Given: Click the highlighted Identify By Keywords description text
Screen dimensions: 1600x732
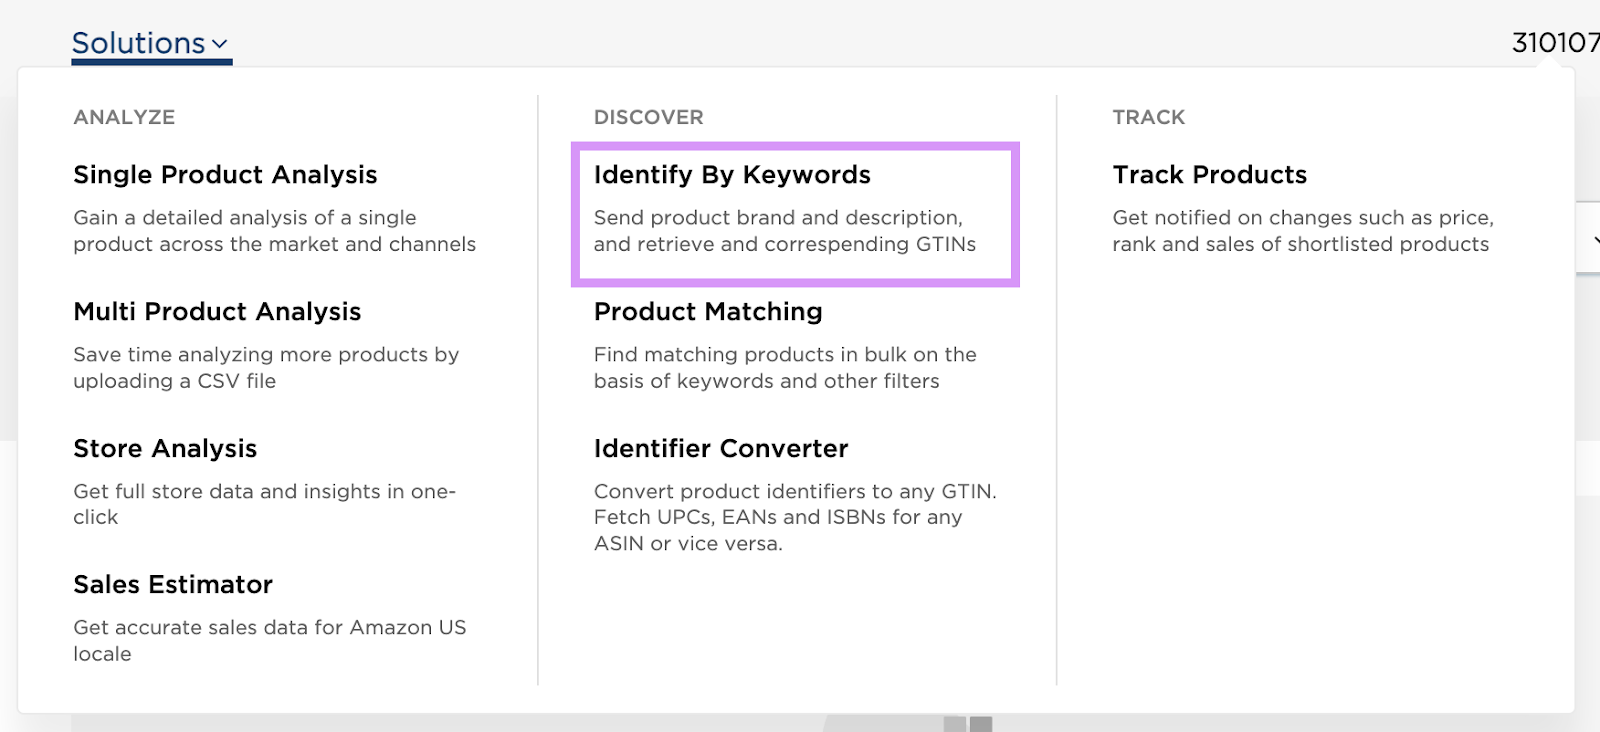Looking at the screenshot, I should click(784, 230).
